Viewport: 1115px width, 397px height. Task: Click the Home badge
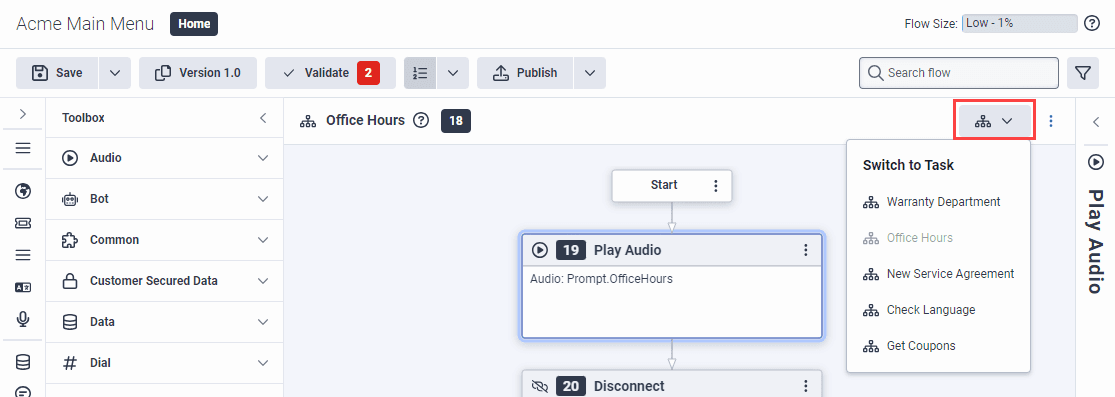click(x=194, y=23)
